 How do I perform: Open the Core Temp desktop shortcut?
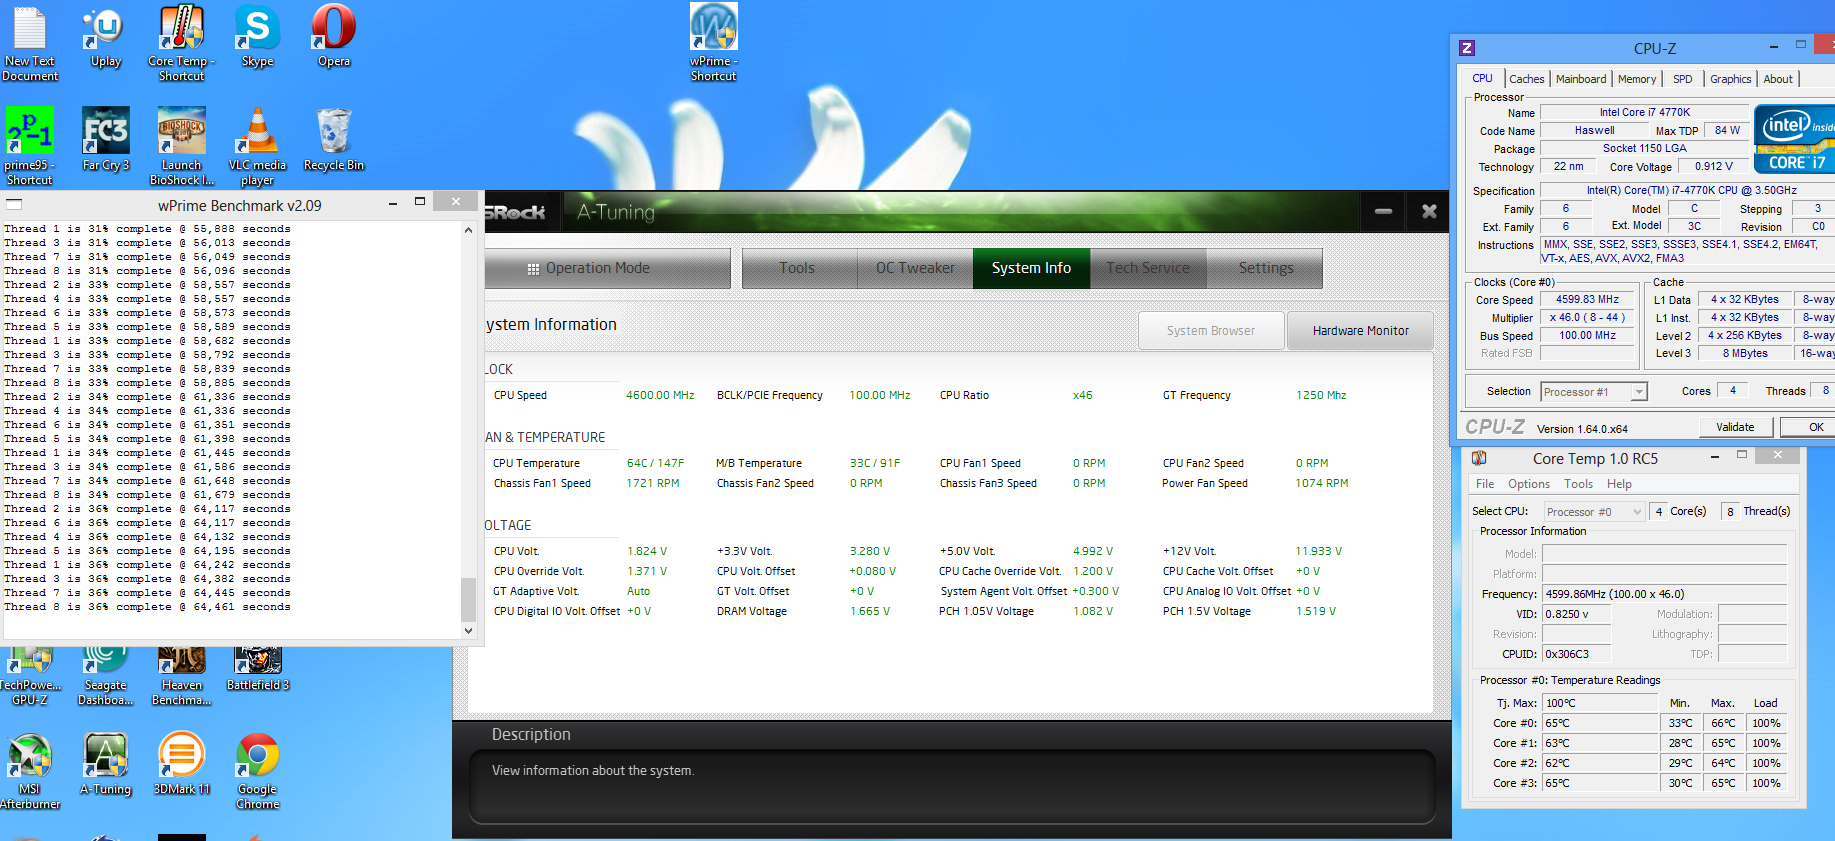(181, 45)
